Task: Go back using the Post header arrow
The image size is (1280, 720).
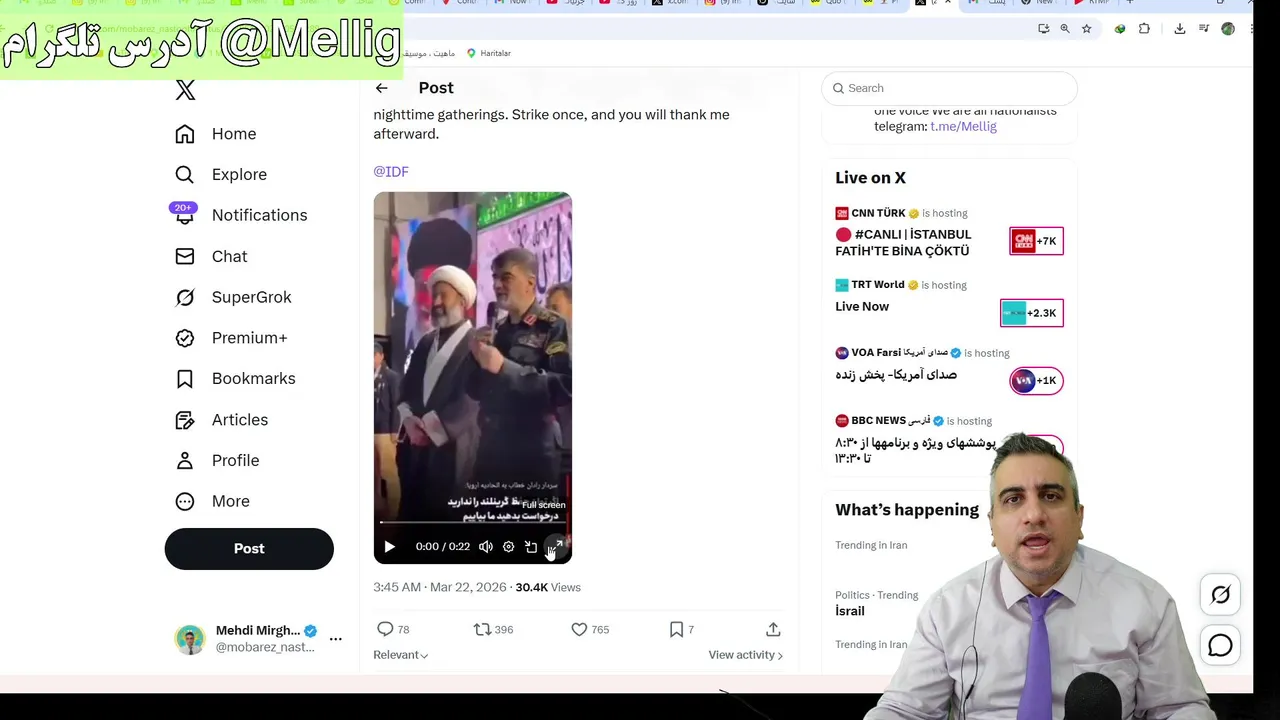Action: [x=381, y=88]
